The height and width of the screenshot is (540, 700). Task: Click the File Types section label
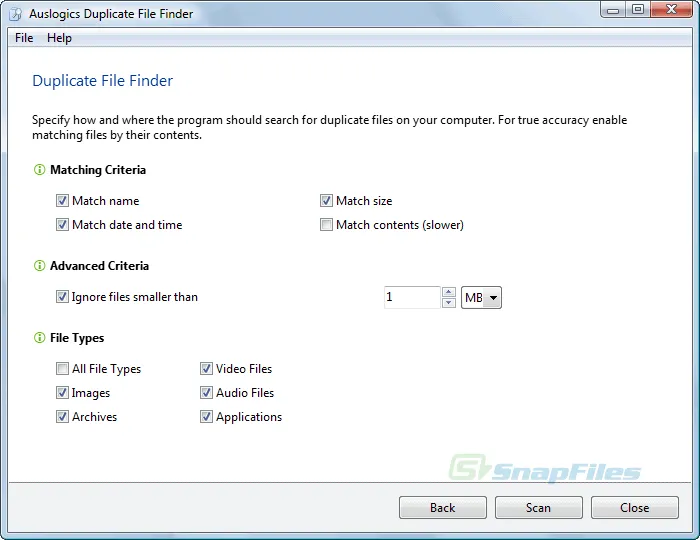click(x=77, y=338)
